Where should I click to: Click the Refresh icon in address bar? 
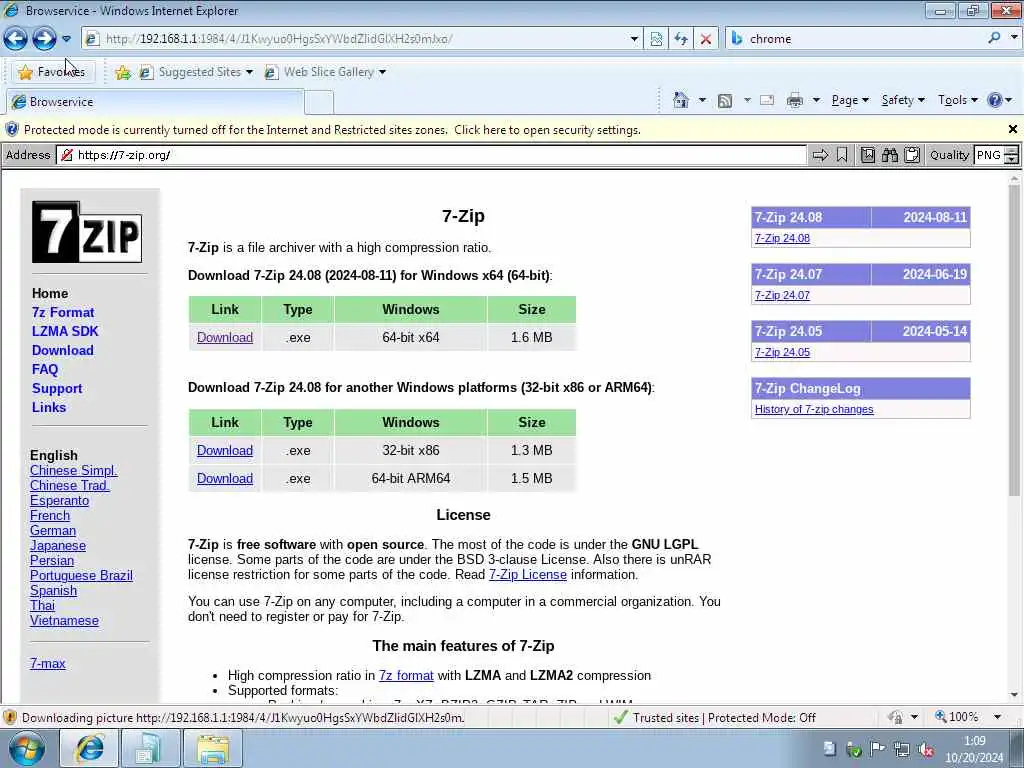click(x=681, y=39)
